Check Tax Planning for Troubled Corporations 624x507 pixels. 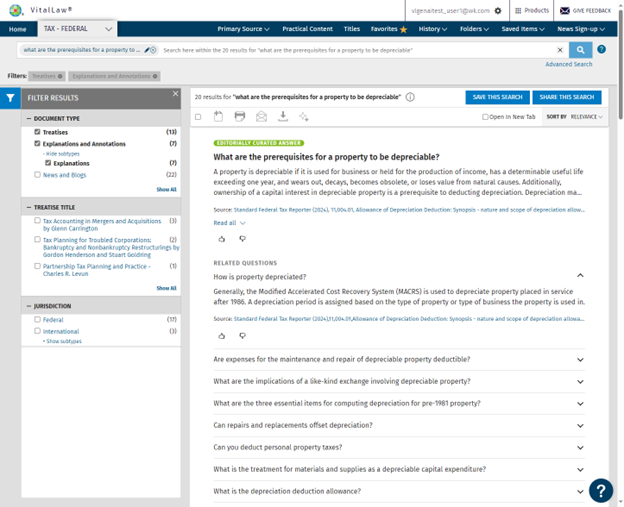point(37,240)
